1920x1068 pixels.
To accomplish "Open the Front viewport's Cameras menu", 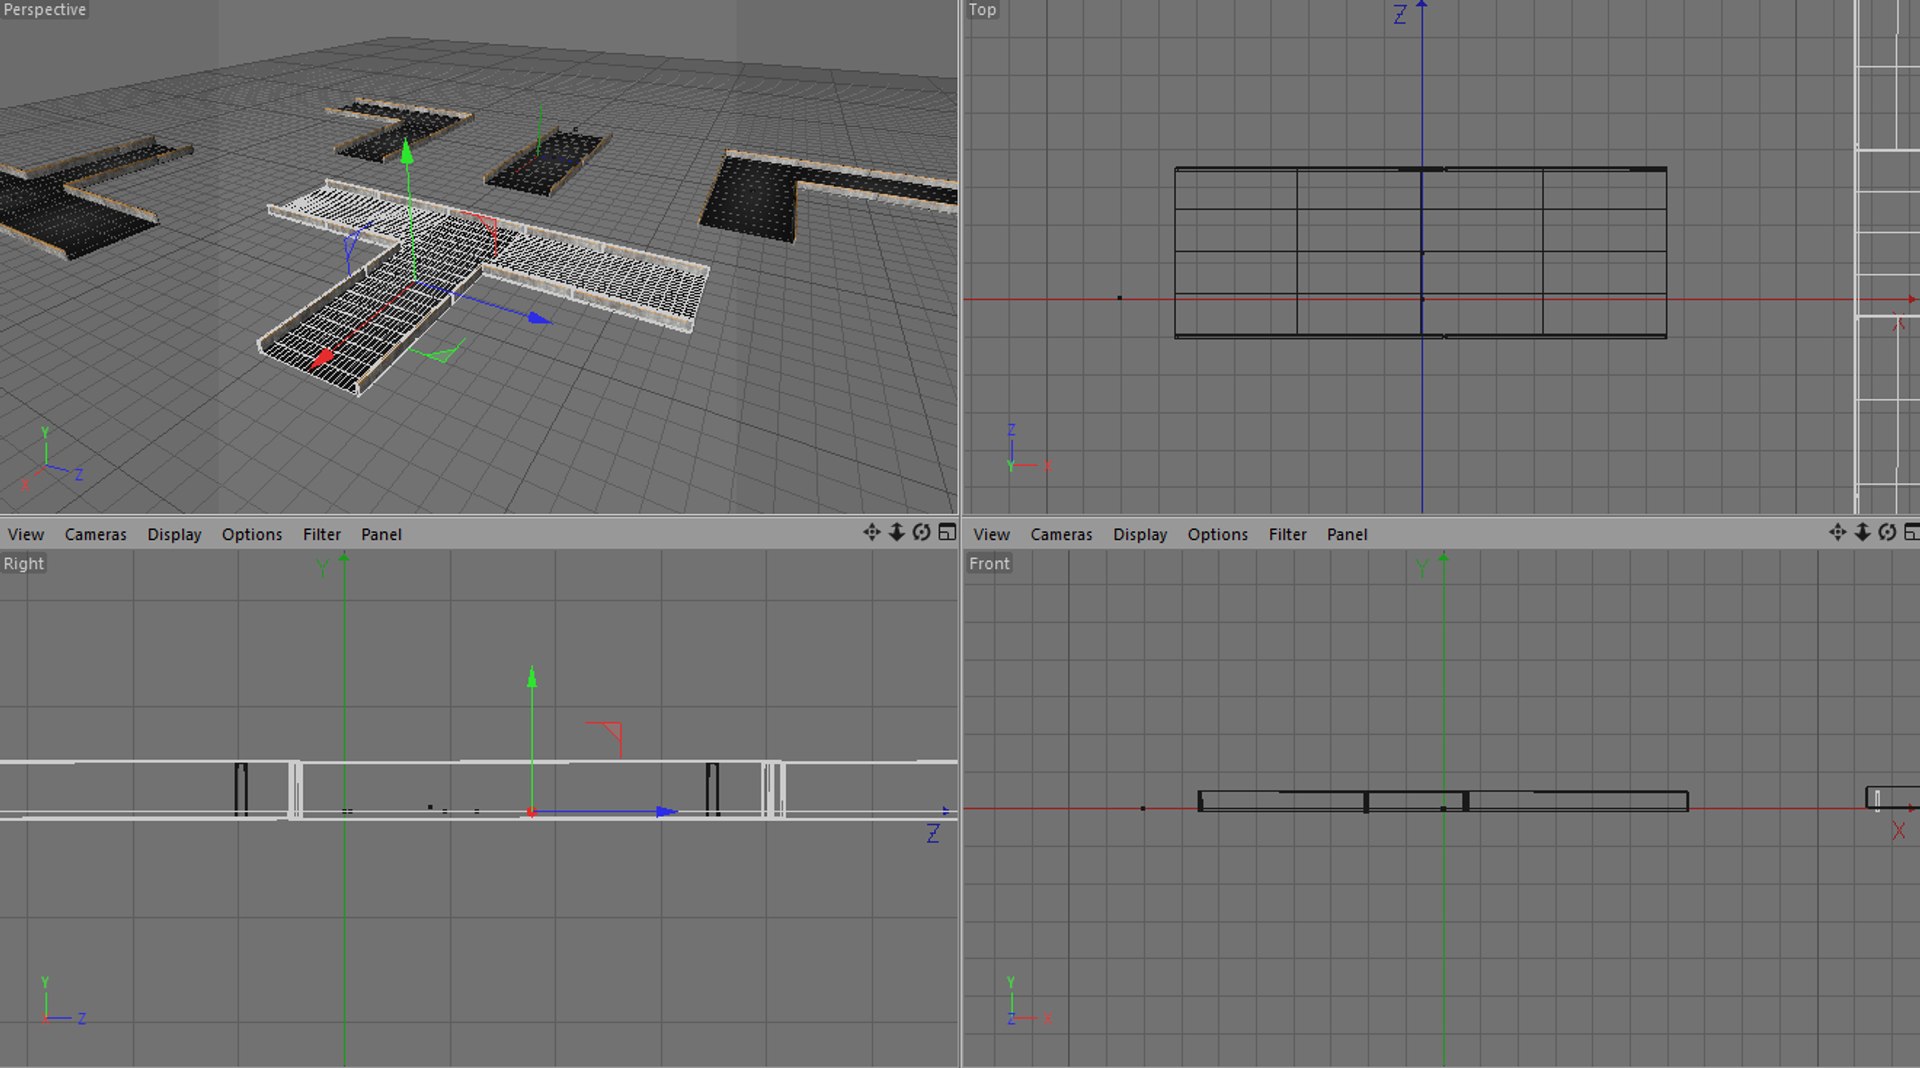I will (x=1062, y=534).
